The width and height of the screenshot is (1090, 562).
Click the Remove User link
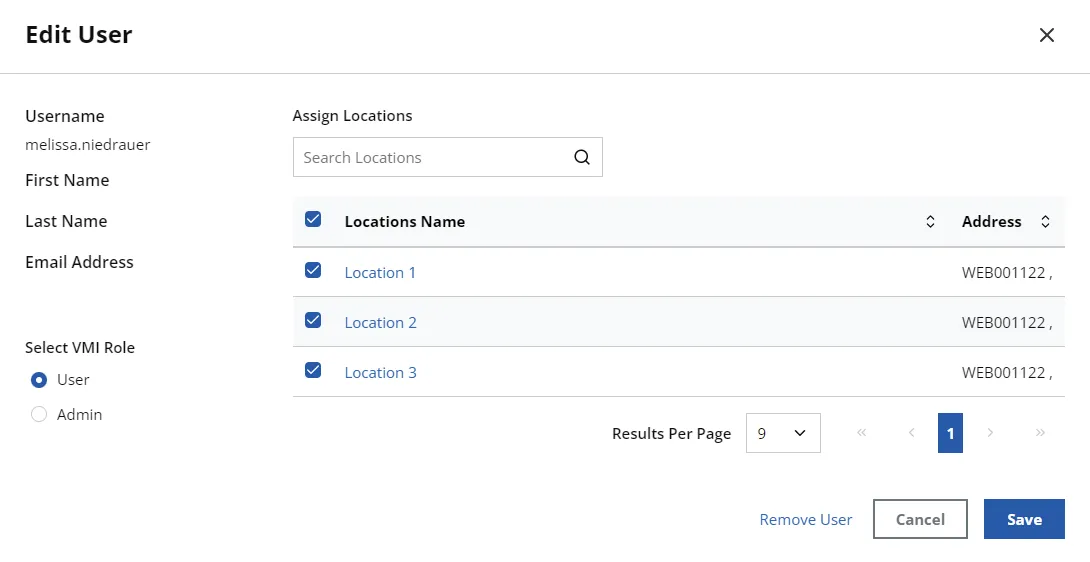pos(806,520)
